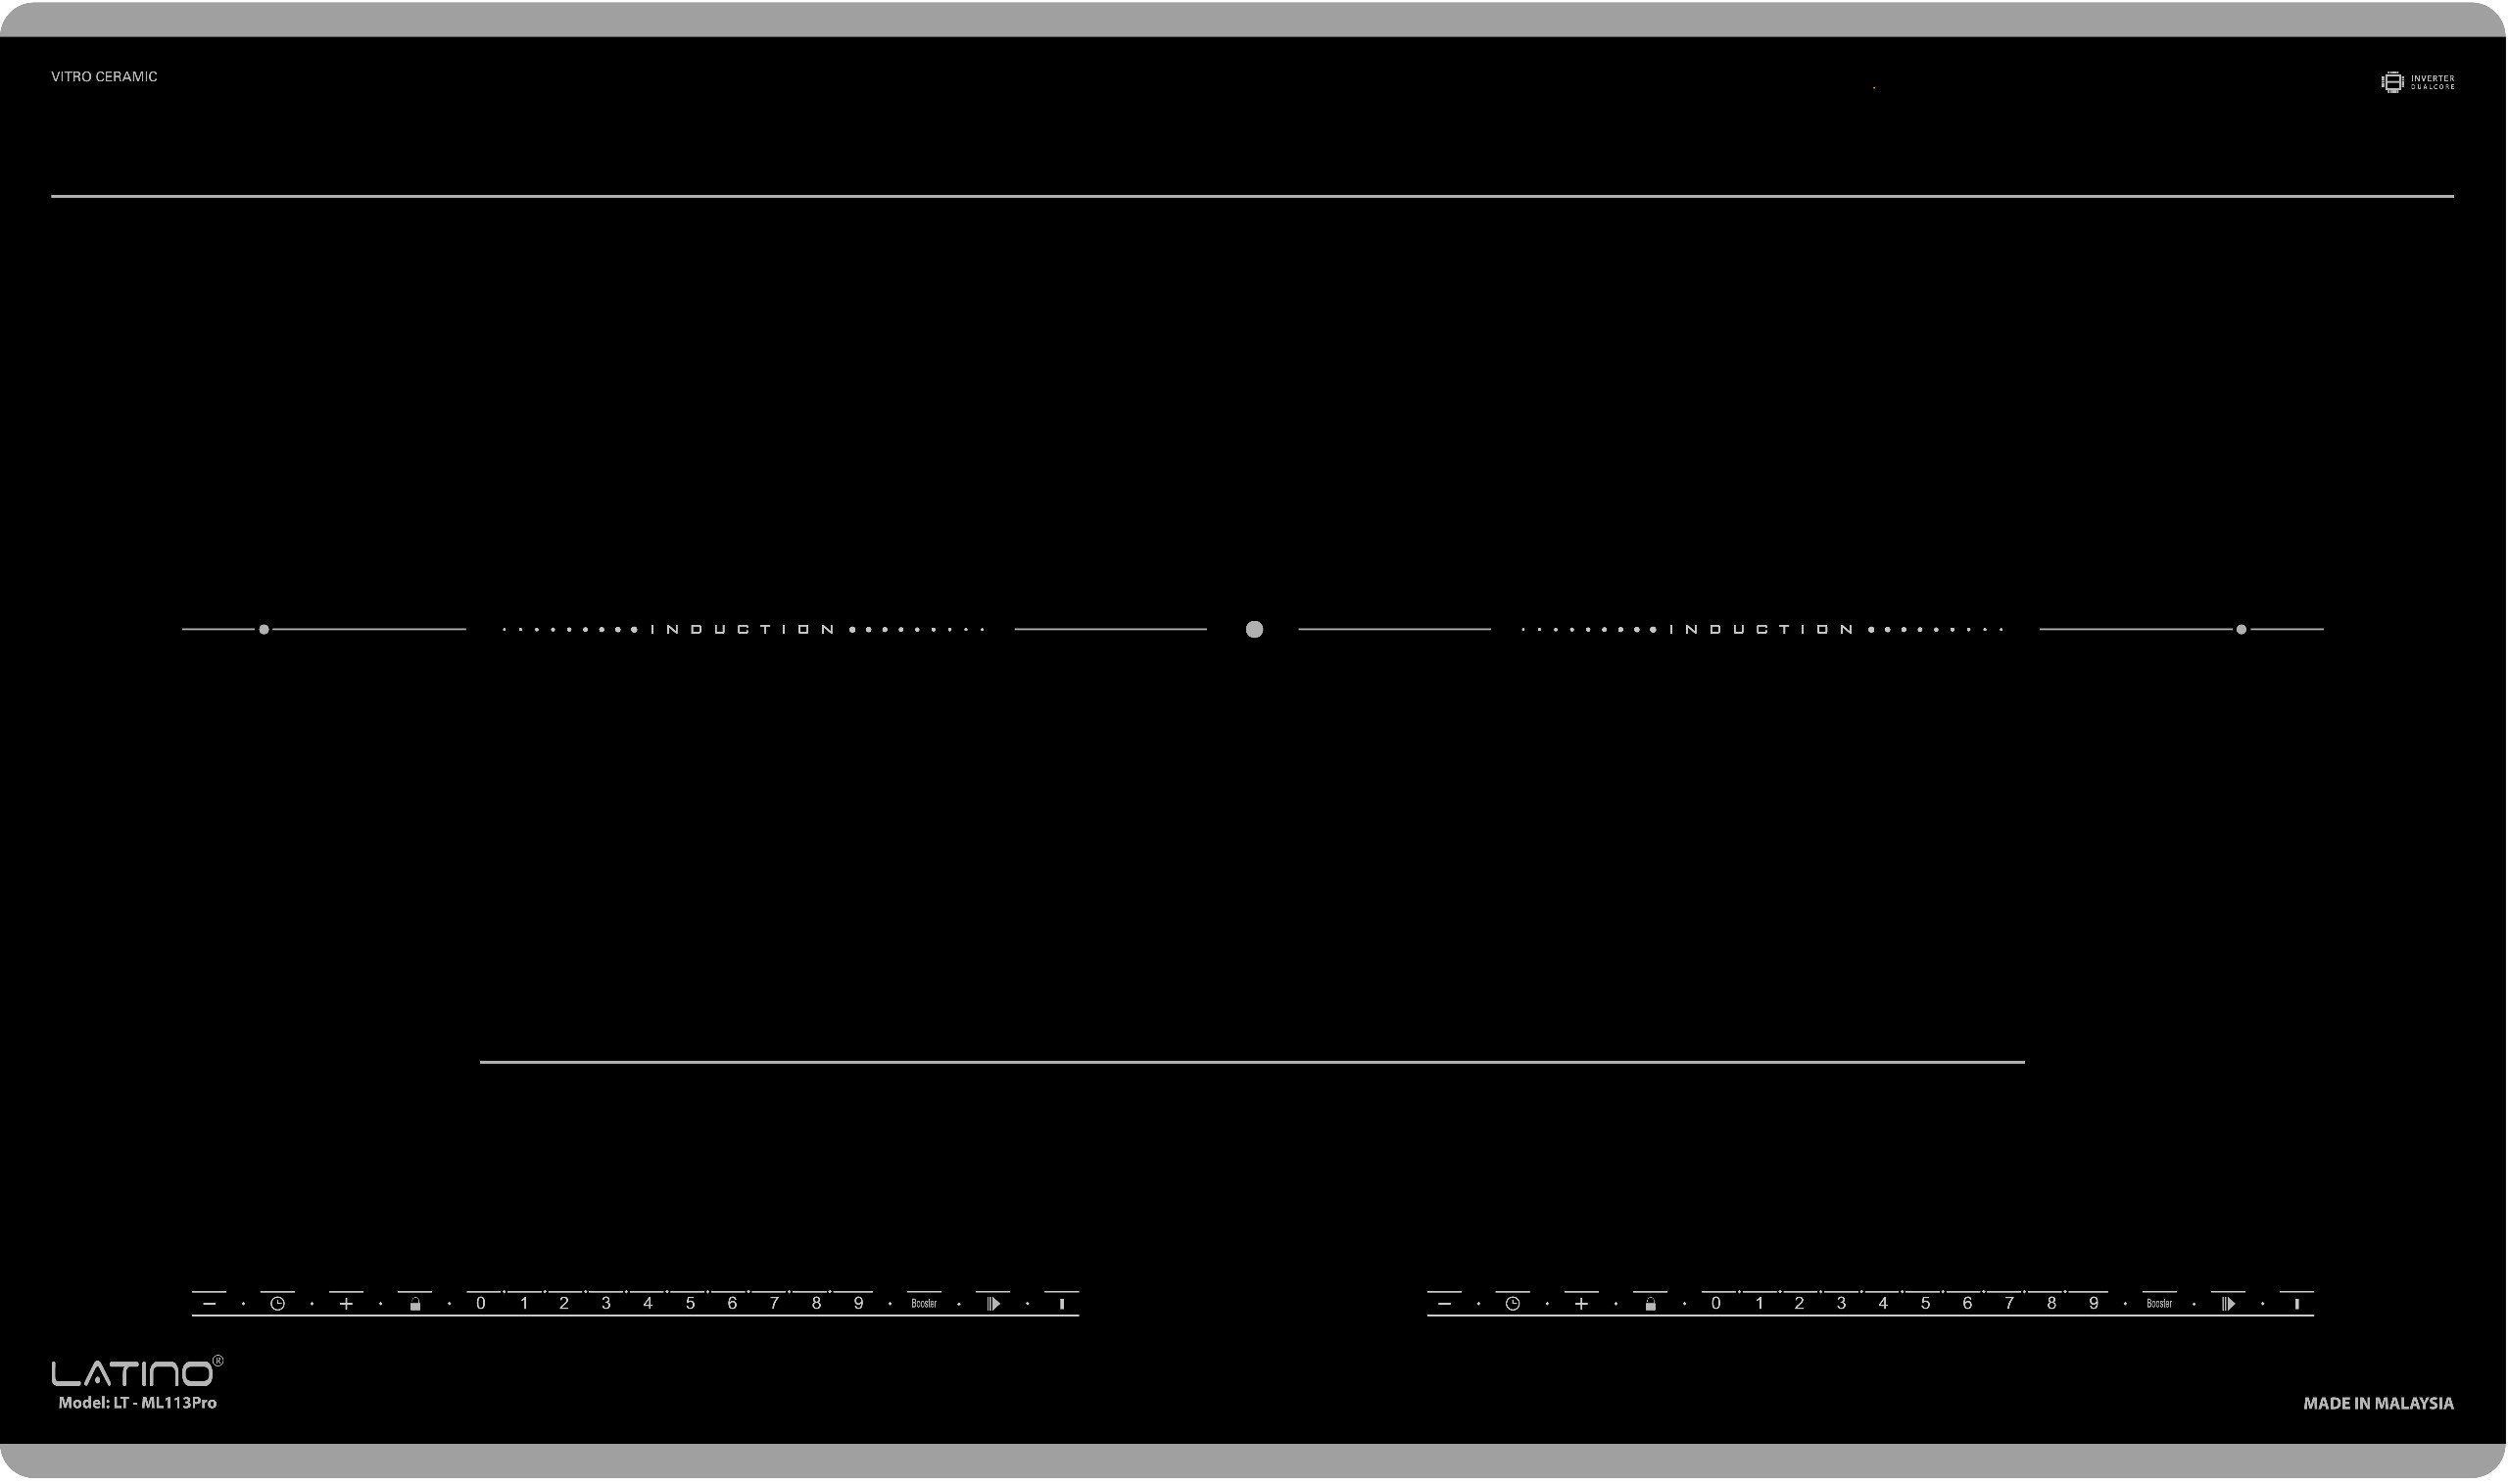Click the left zone 'INDUCTION' label

[x=744, y=630]
